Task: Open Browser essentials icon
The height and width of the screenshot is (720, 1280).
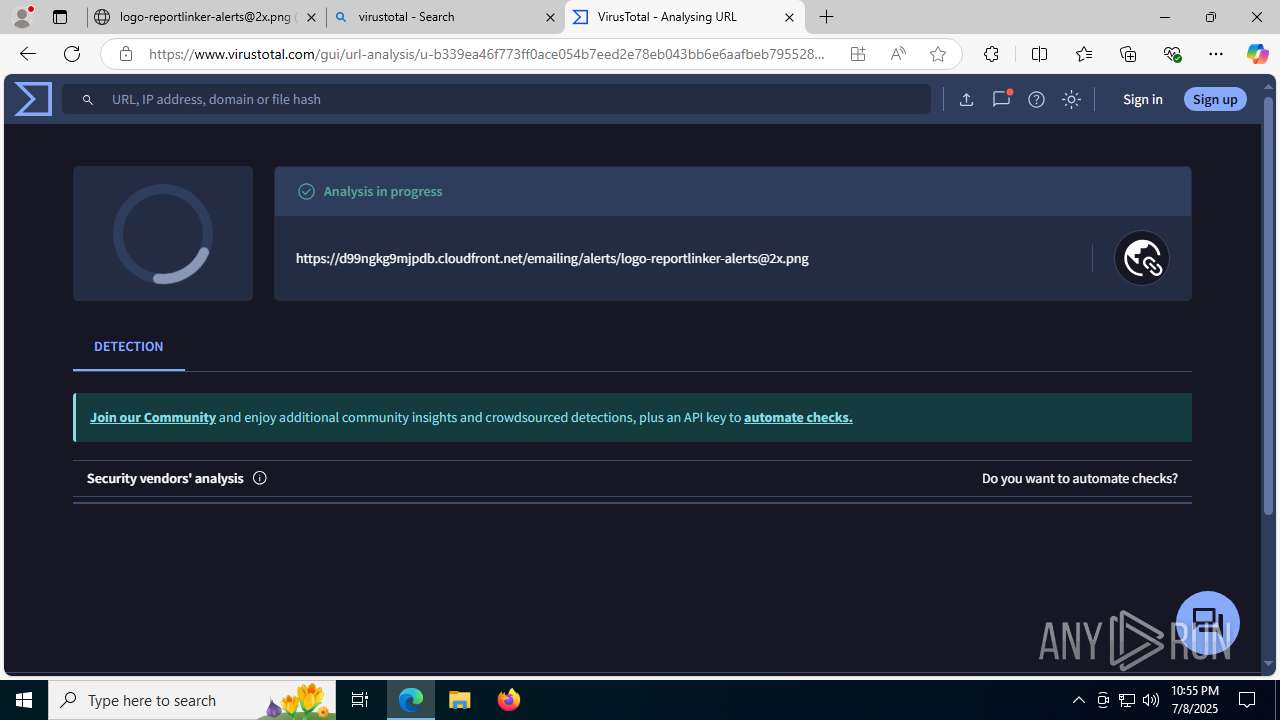Action: [1172, 54]
